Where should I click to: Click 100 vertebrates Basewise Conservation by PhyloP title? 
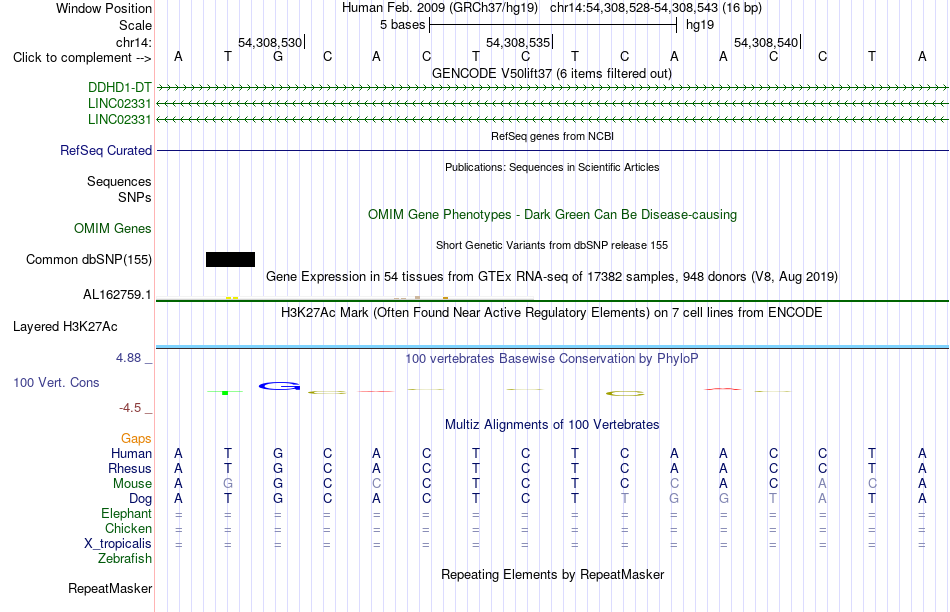pyautogui.click(x=552, y=359)
